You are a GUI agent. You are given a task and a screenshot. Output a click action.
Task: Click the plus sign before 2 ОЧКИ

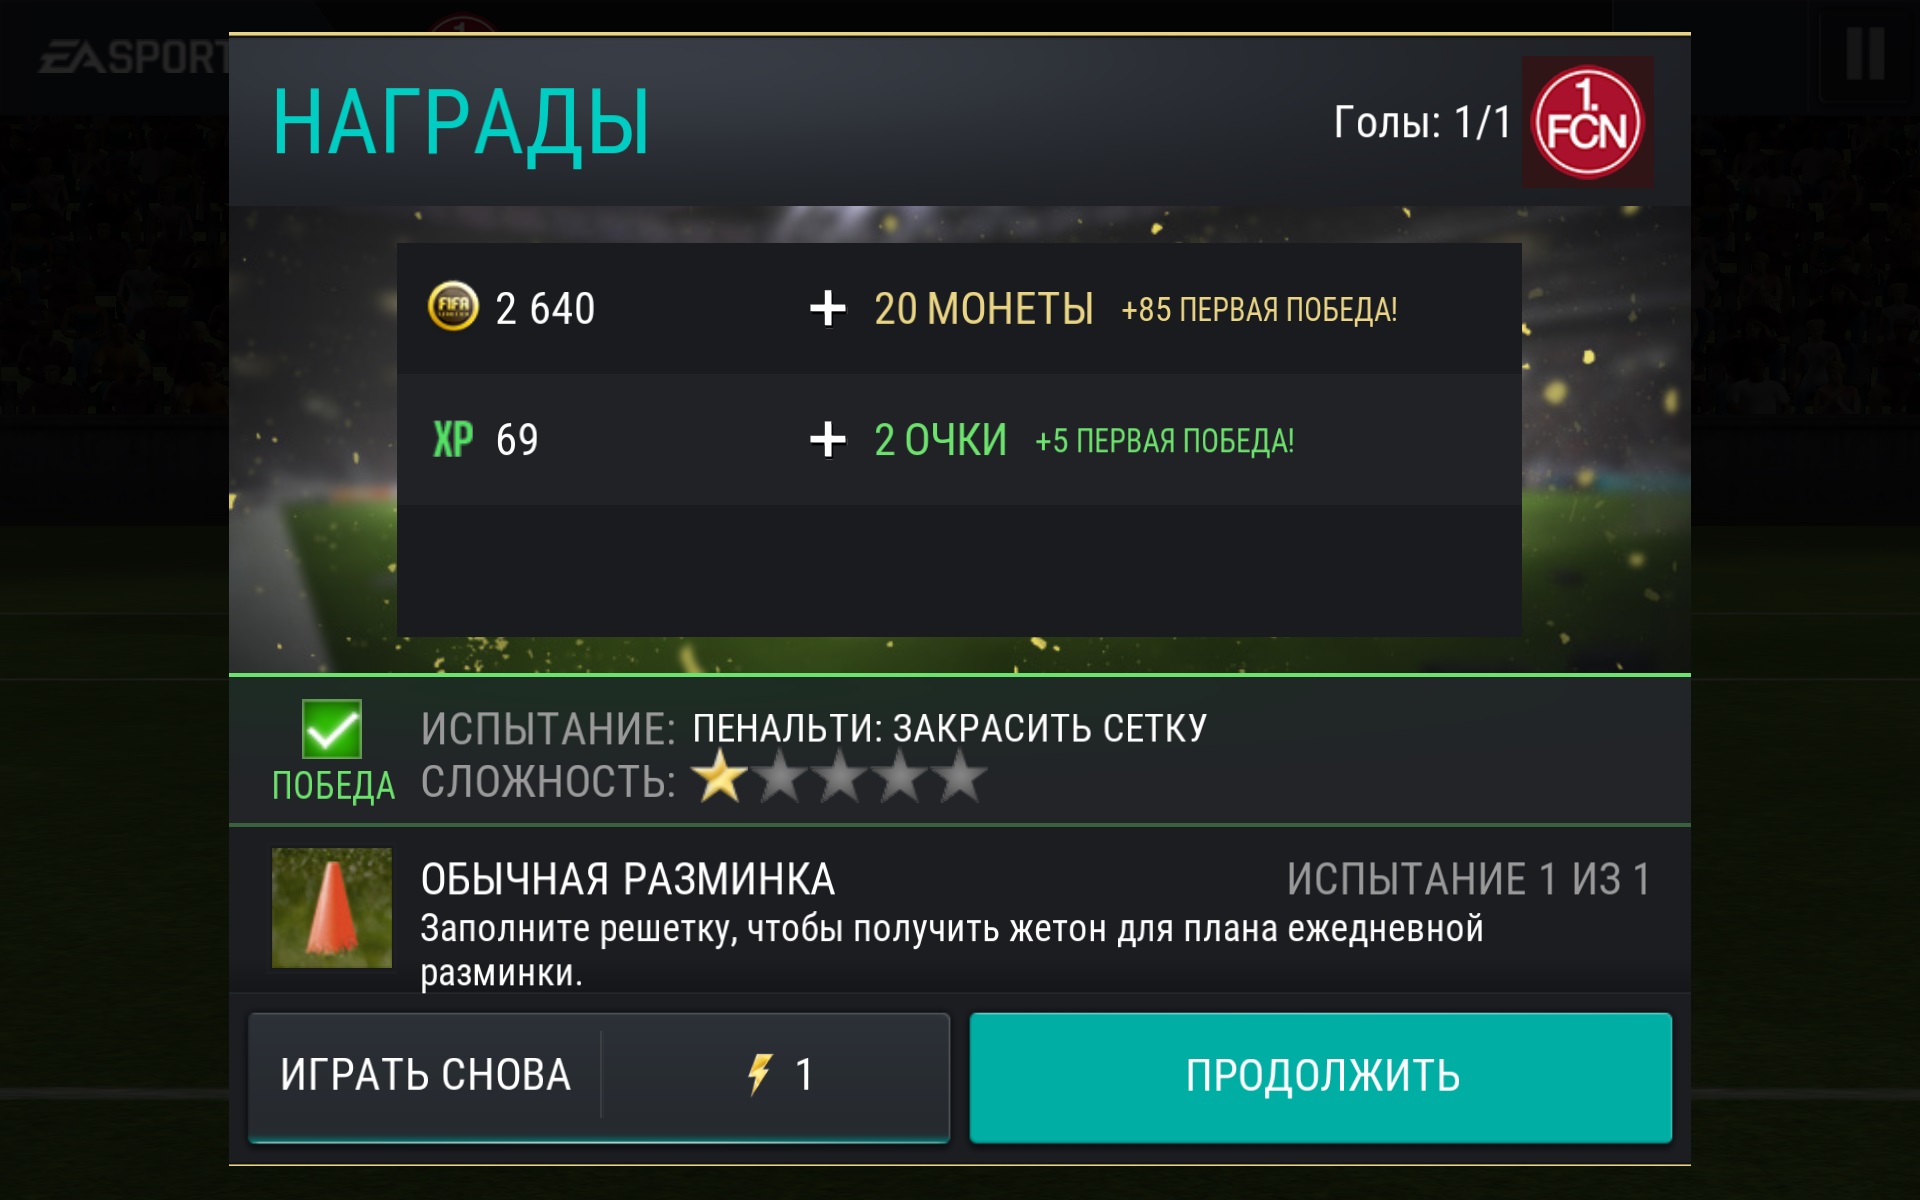click(828, 439)
